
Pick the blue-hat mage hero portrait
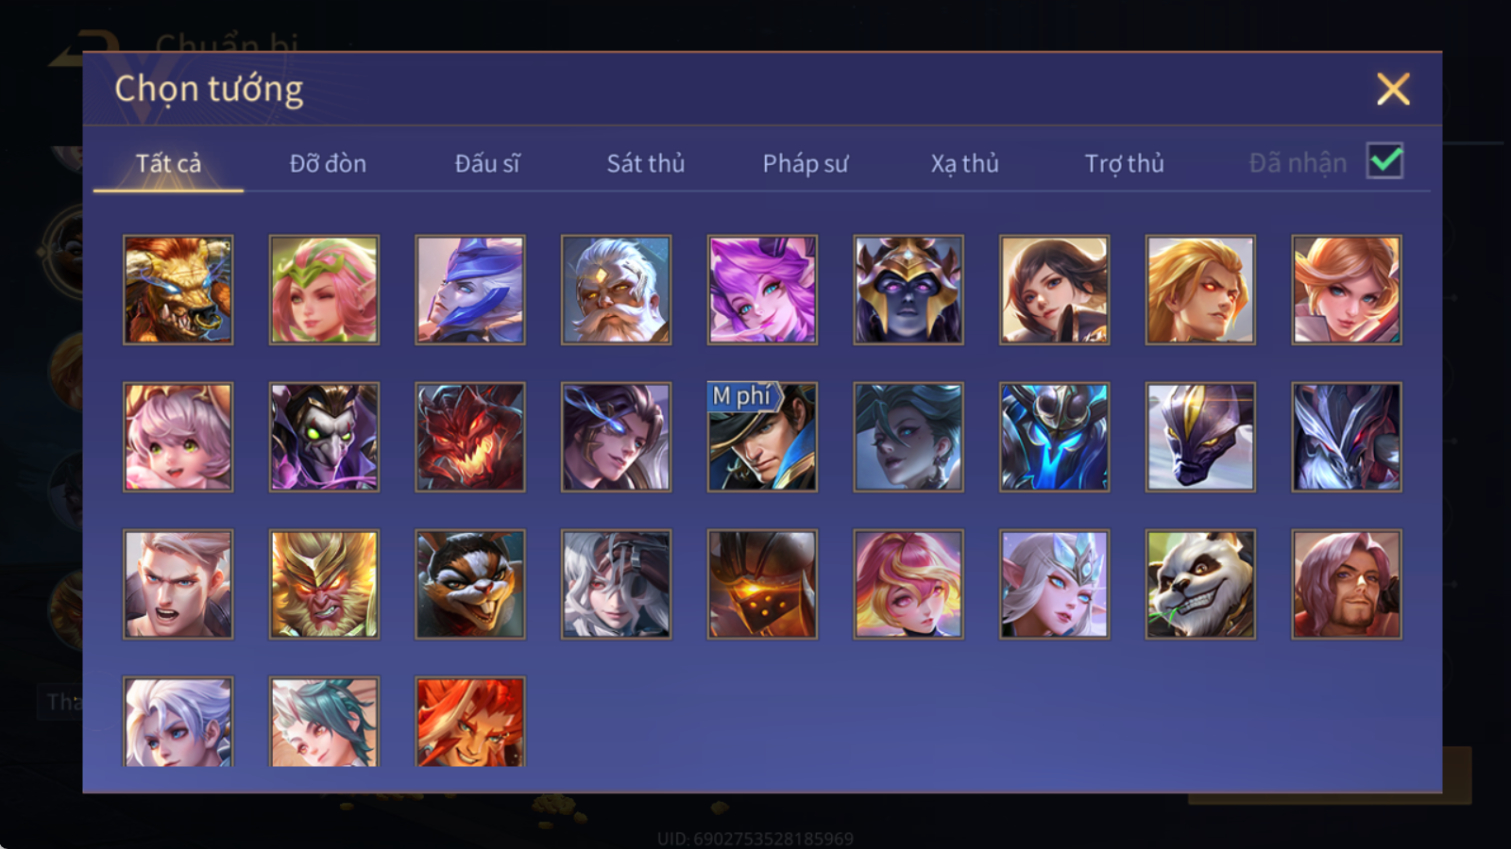(x=470, y=290)
